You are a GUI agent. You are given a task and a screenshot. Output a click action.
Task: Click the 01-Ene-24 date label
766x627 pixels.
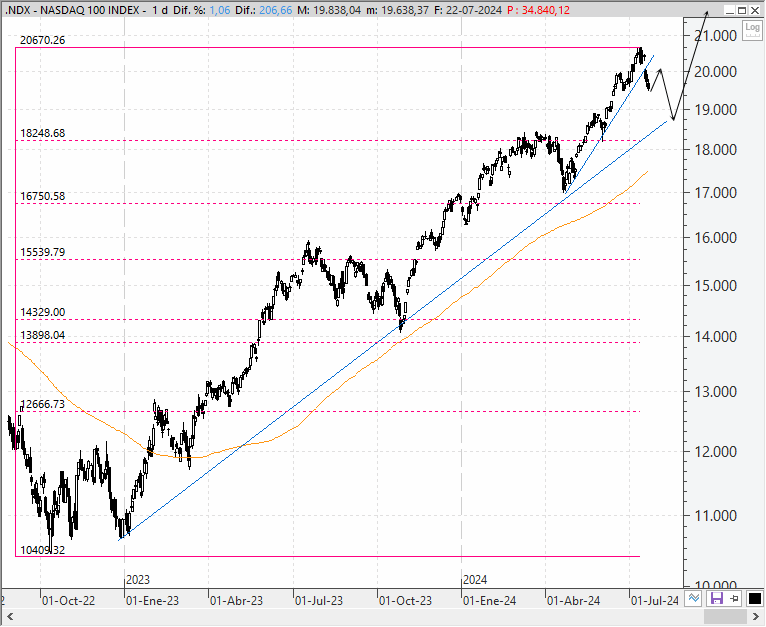[x=489, y=600]
